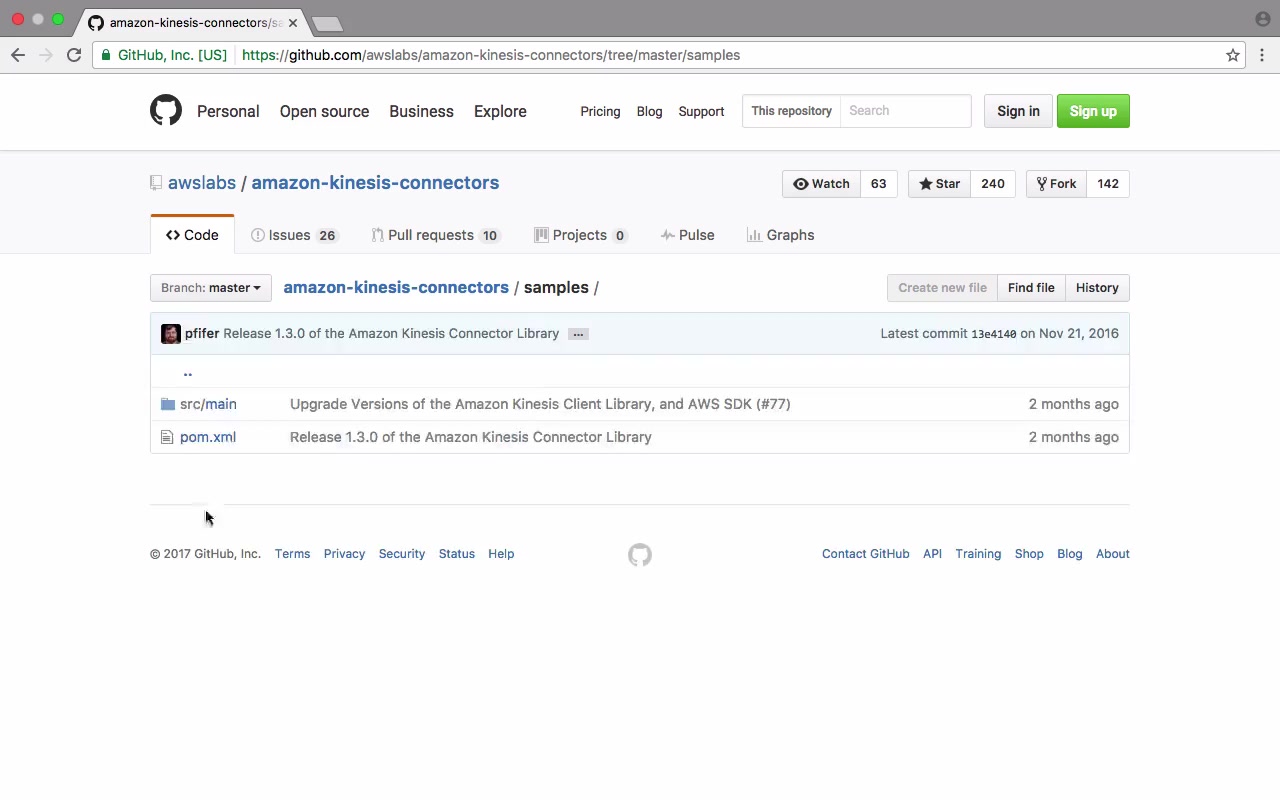Open the src/main folder

coord(208,404)
